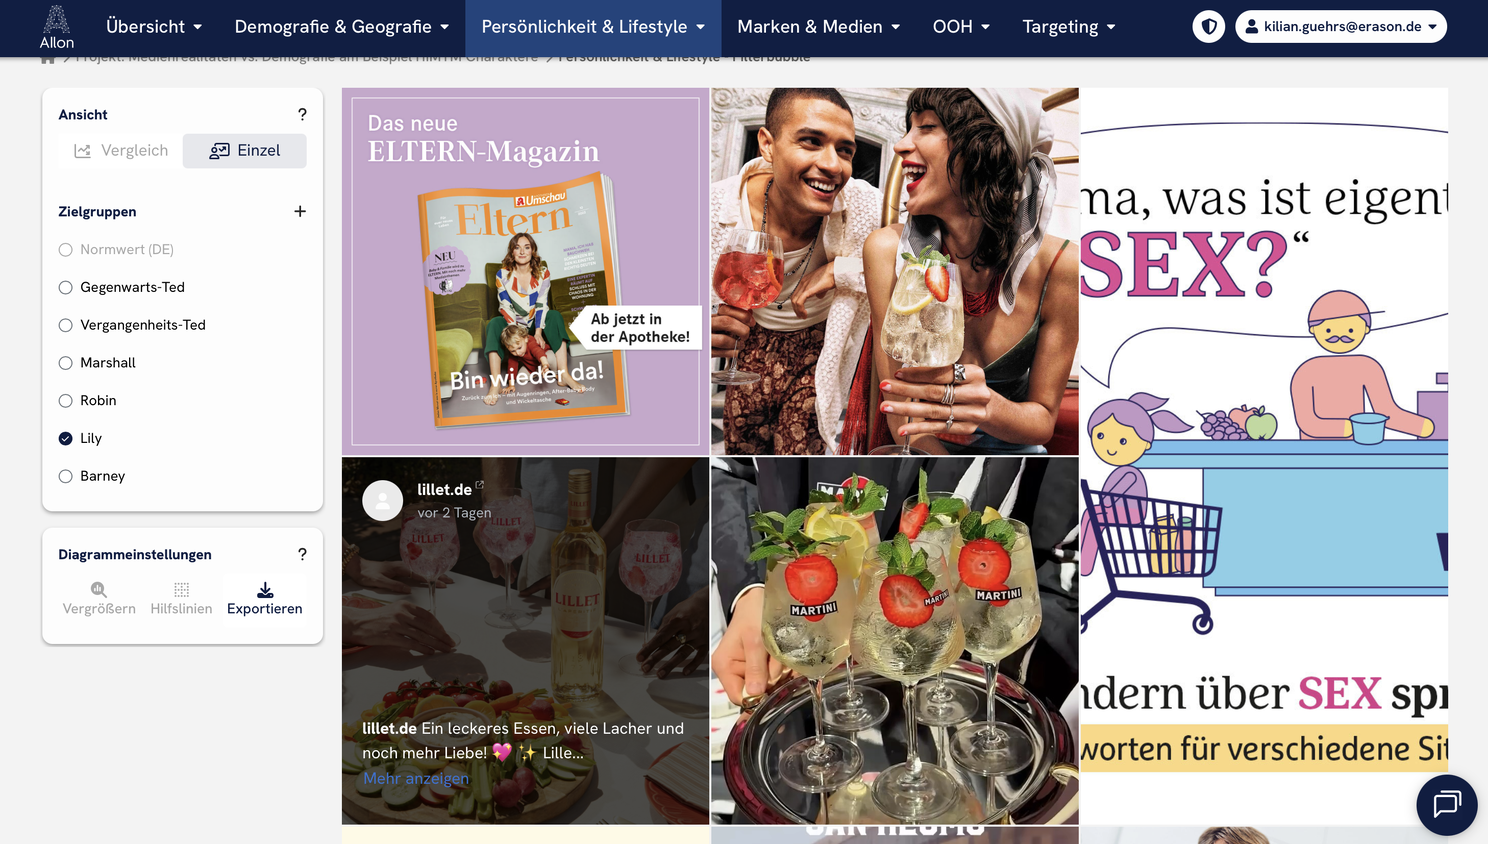Open the shield privacy icon
The width and height of the screenshot is (1488, 844).
[1209, 27]
